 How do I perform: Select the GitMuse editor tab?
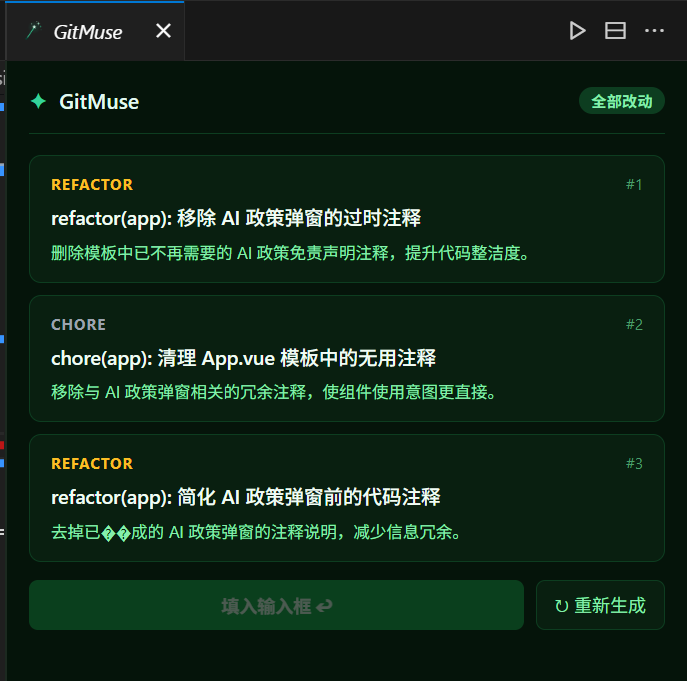(95, 31)
